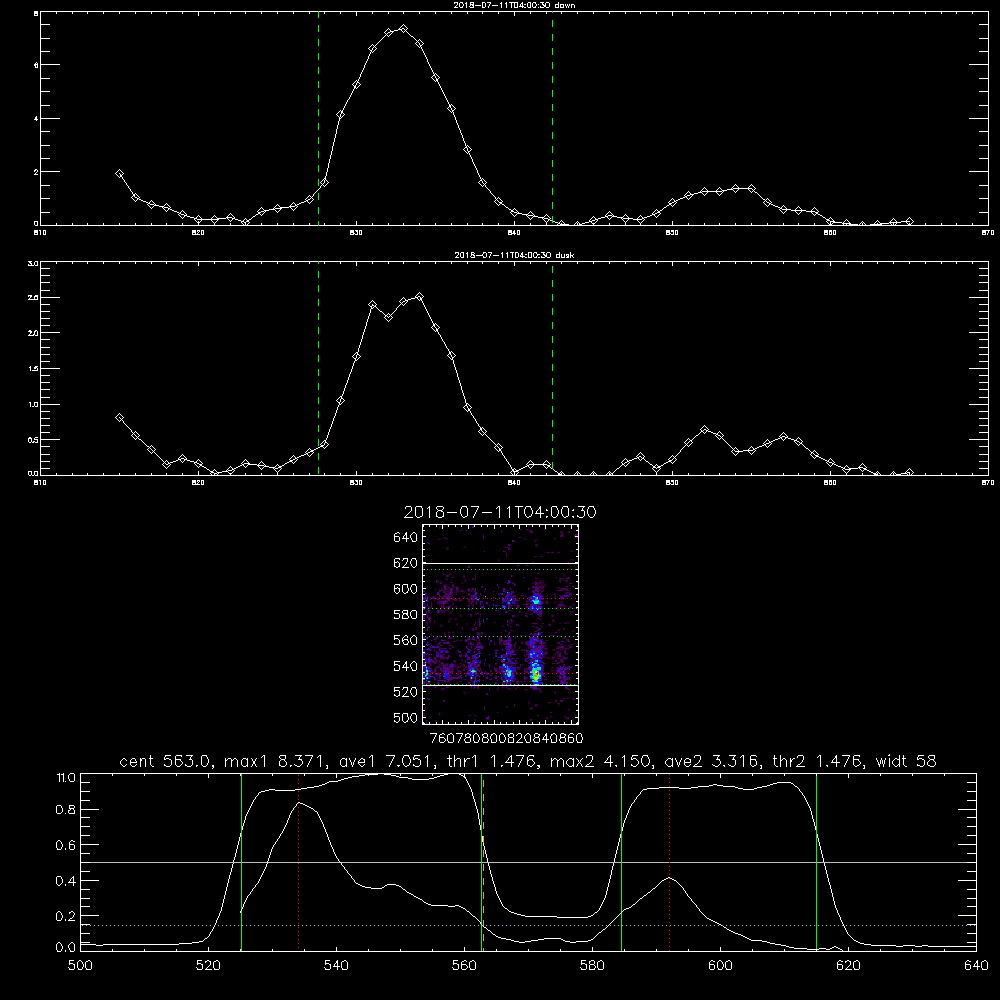Click the green solid line near 585 in the bottom plot
The height and width of the screenshot is (1000, 1000).
(x=621, y=862)
